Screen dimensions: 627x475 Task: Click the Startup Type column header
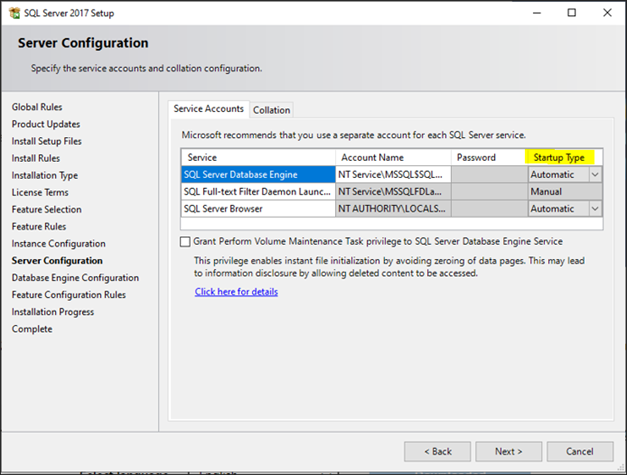[x=560, y=157]
